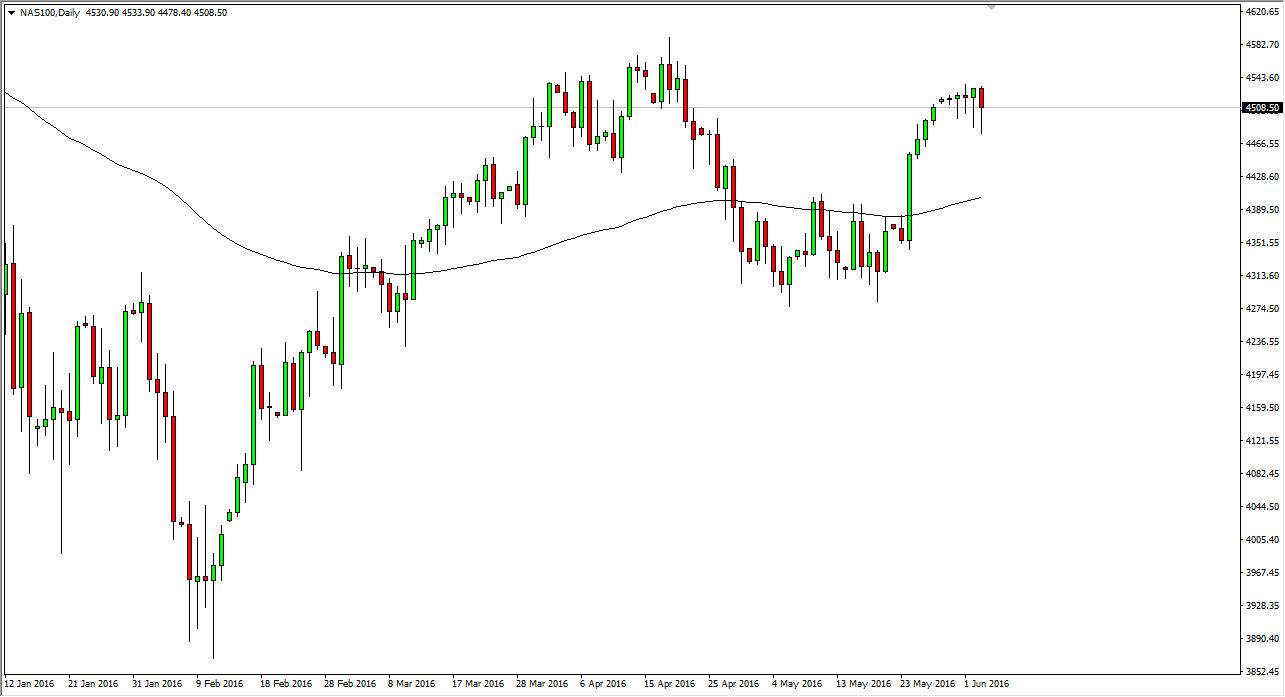The height and width of the screenshot is (697, 1285).
Task: Click the 18 Feb 2016 date label
Action: click(x=284, y=685)
